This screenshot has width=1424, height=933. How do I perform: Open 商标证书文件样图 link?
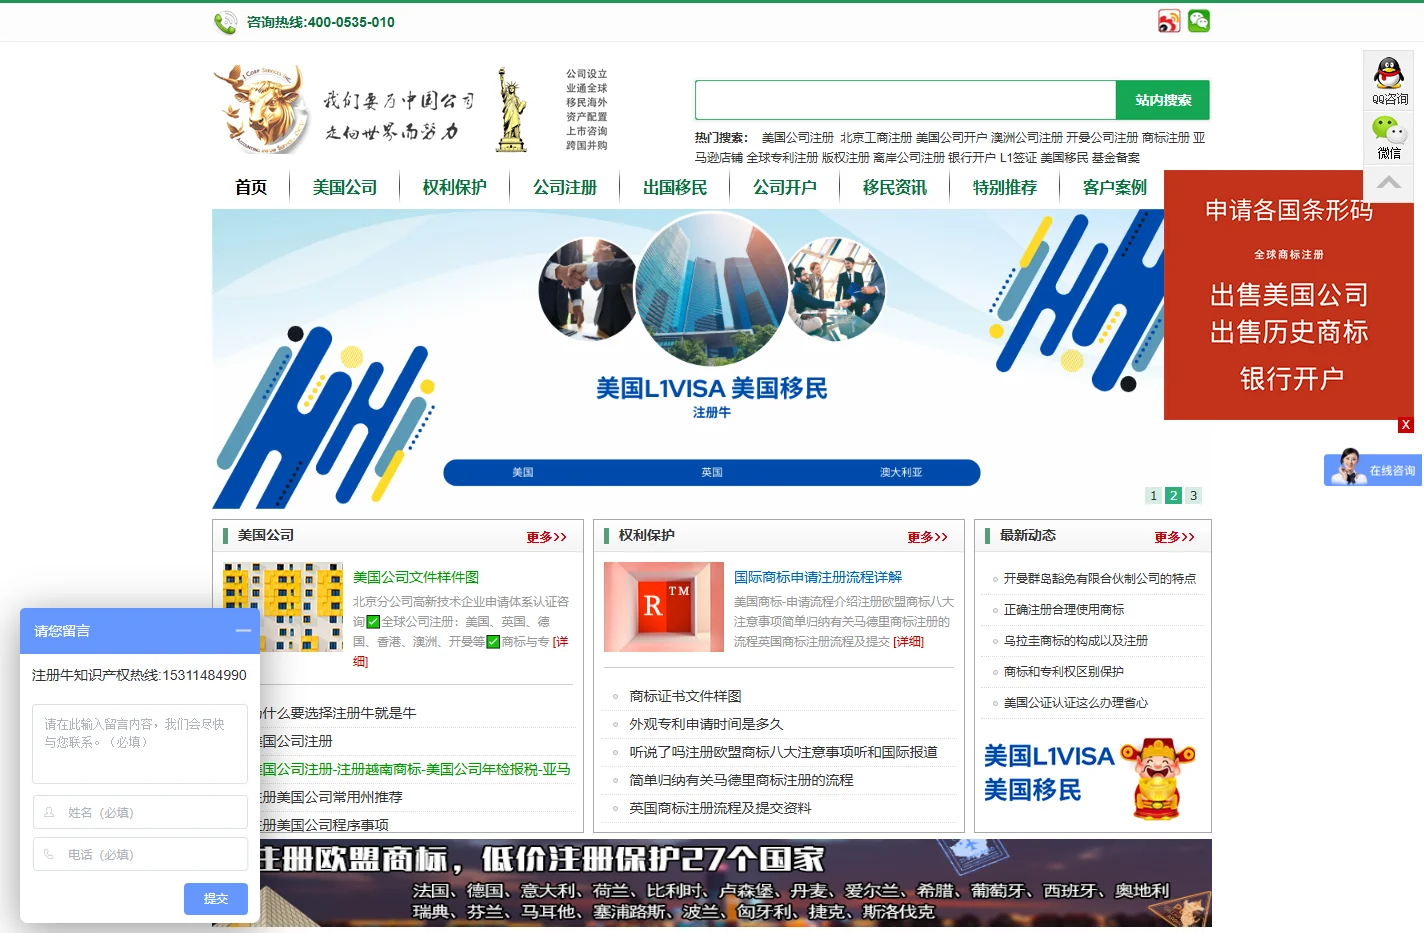[x=685, y=696]
